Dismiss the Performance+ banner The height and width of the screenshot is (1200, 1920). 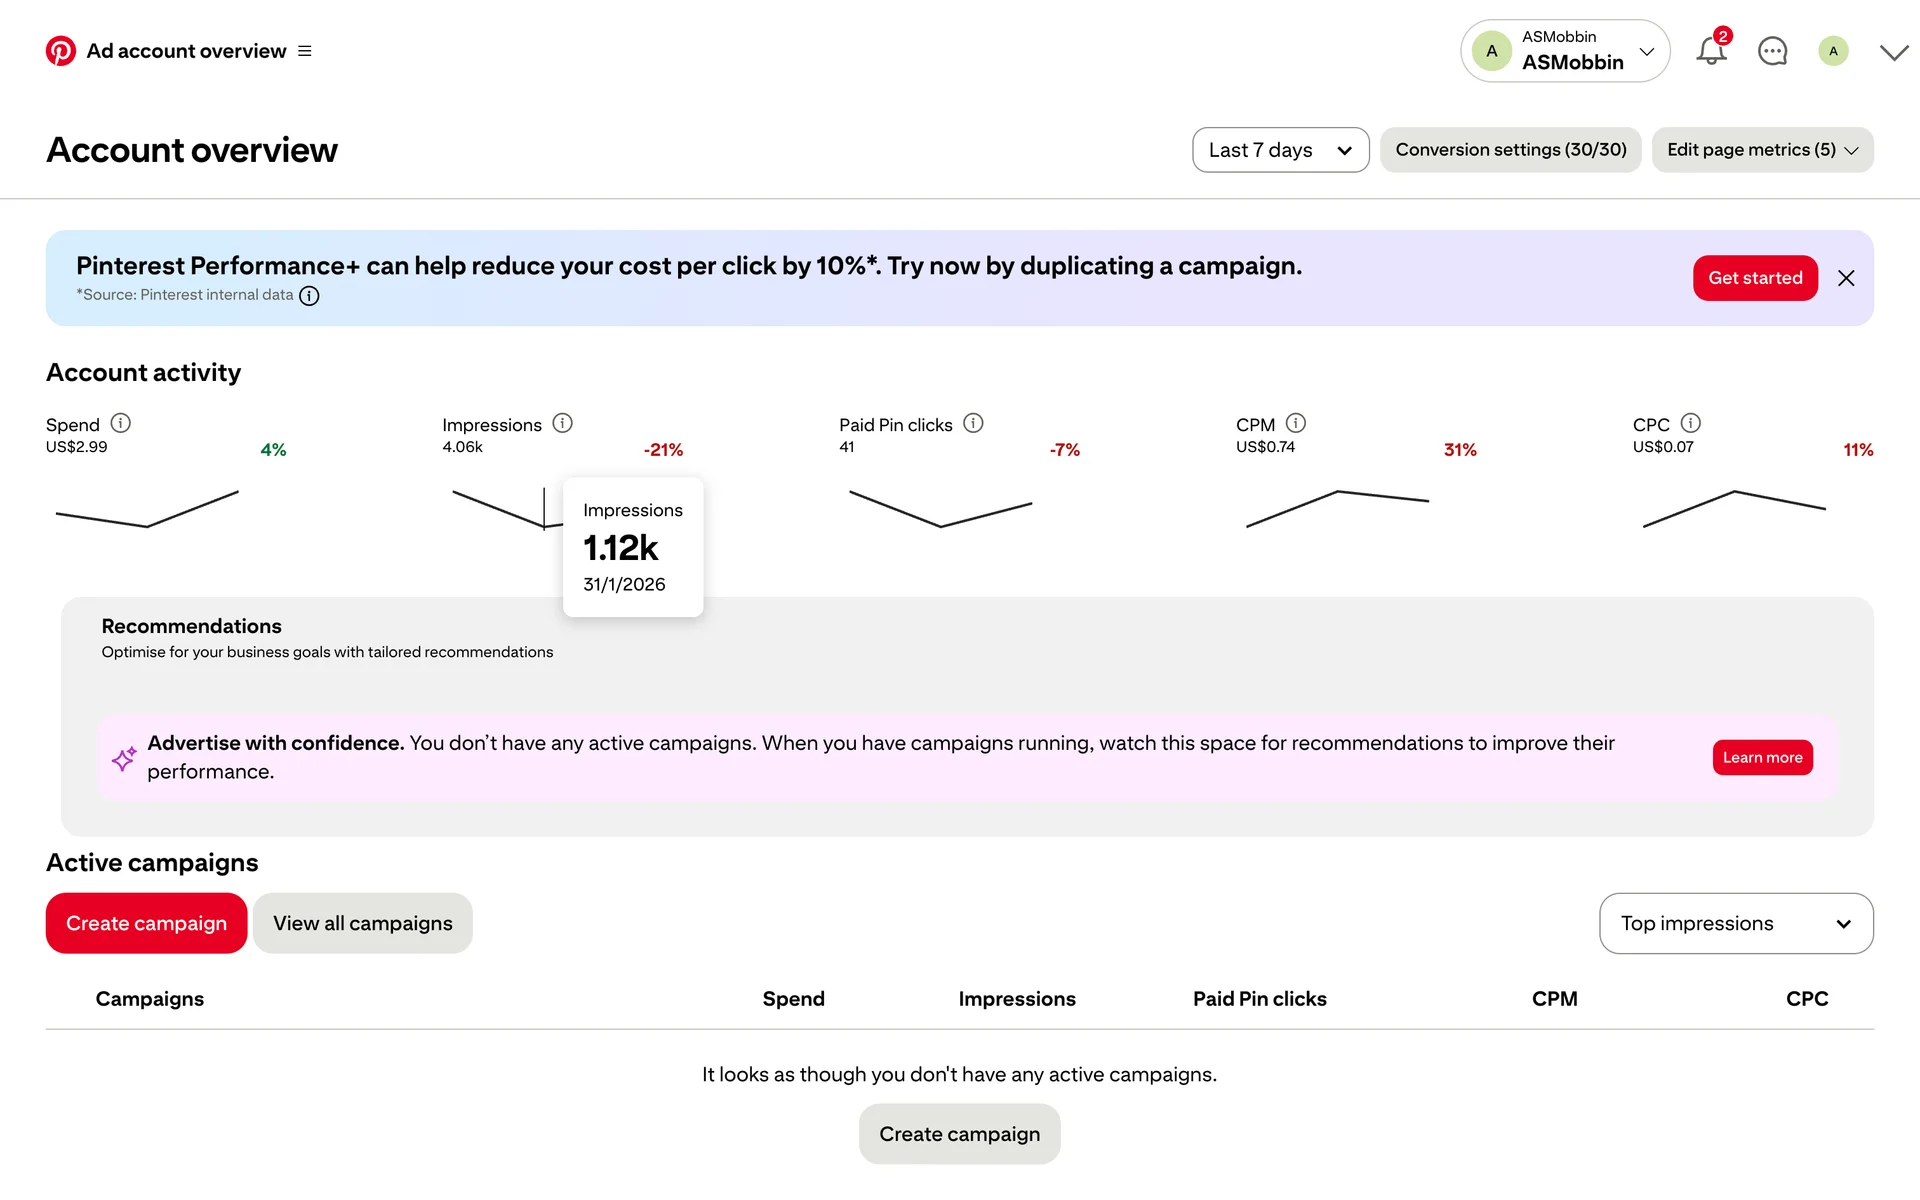1846,278
